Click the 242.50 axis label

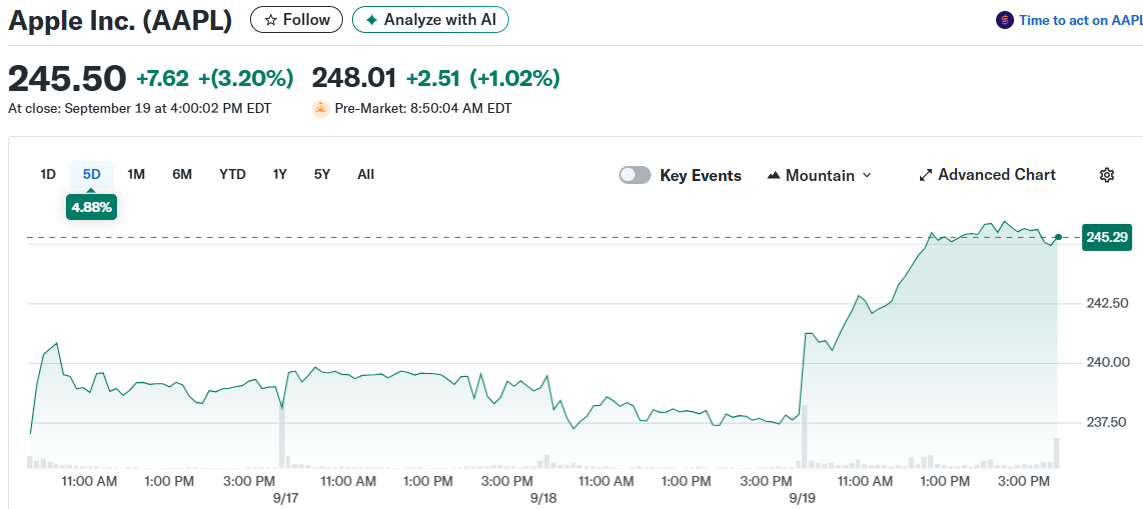[x=1108, y=303]
